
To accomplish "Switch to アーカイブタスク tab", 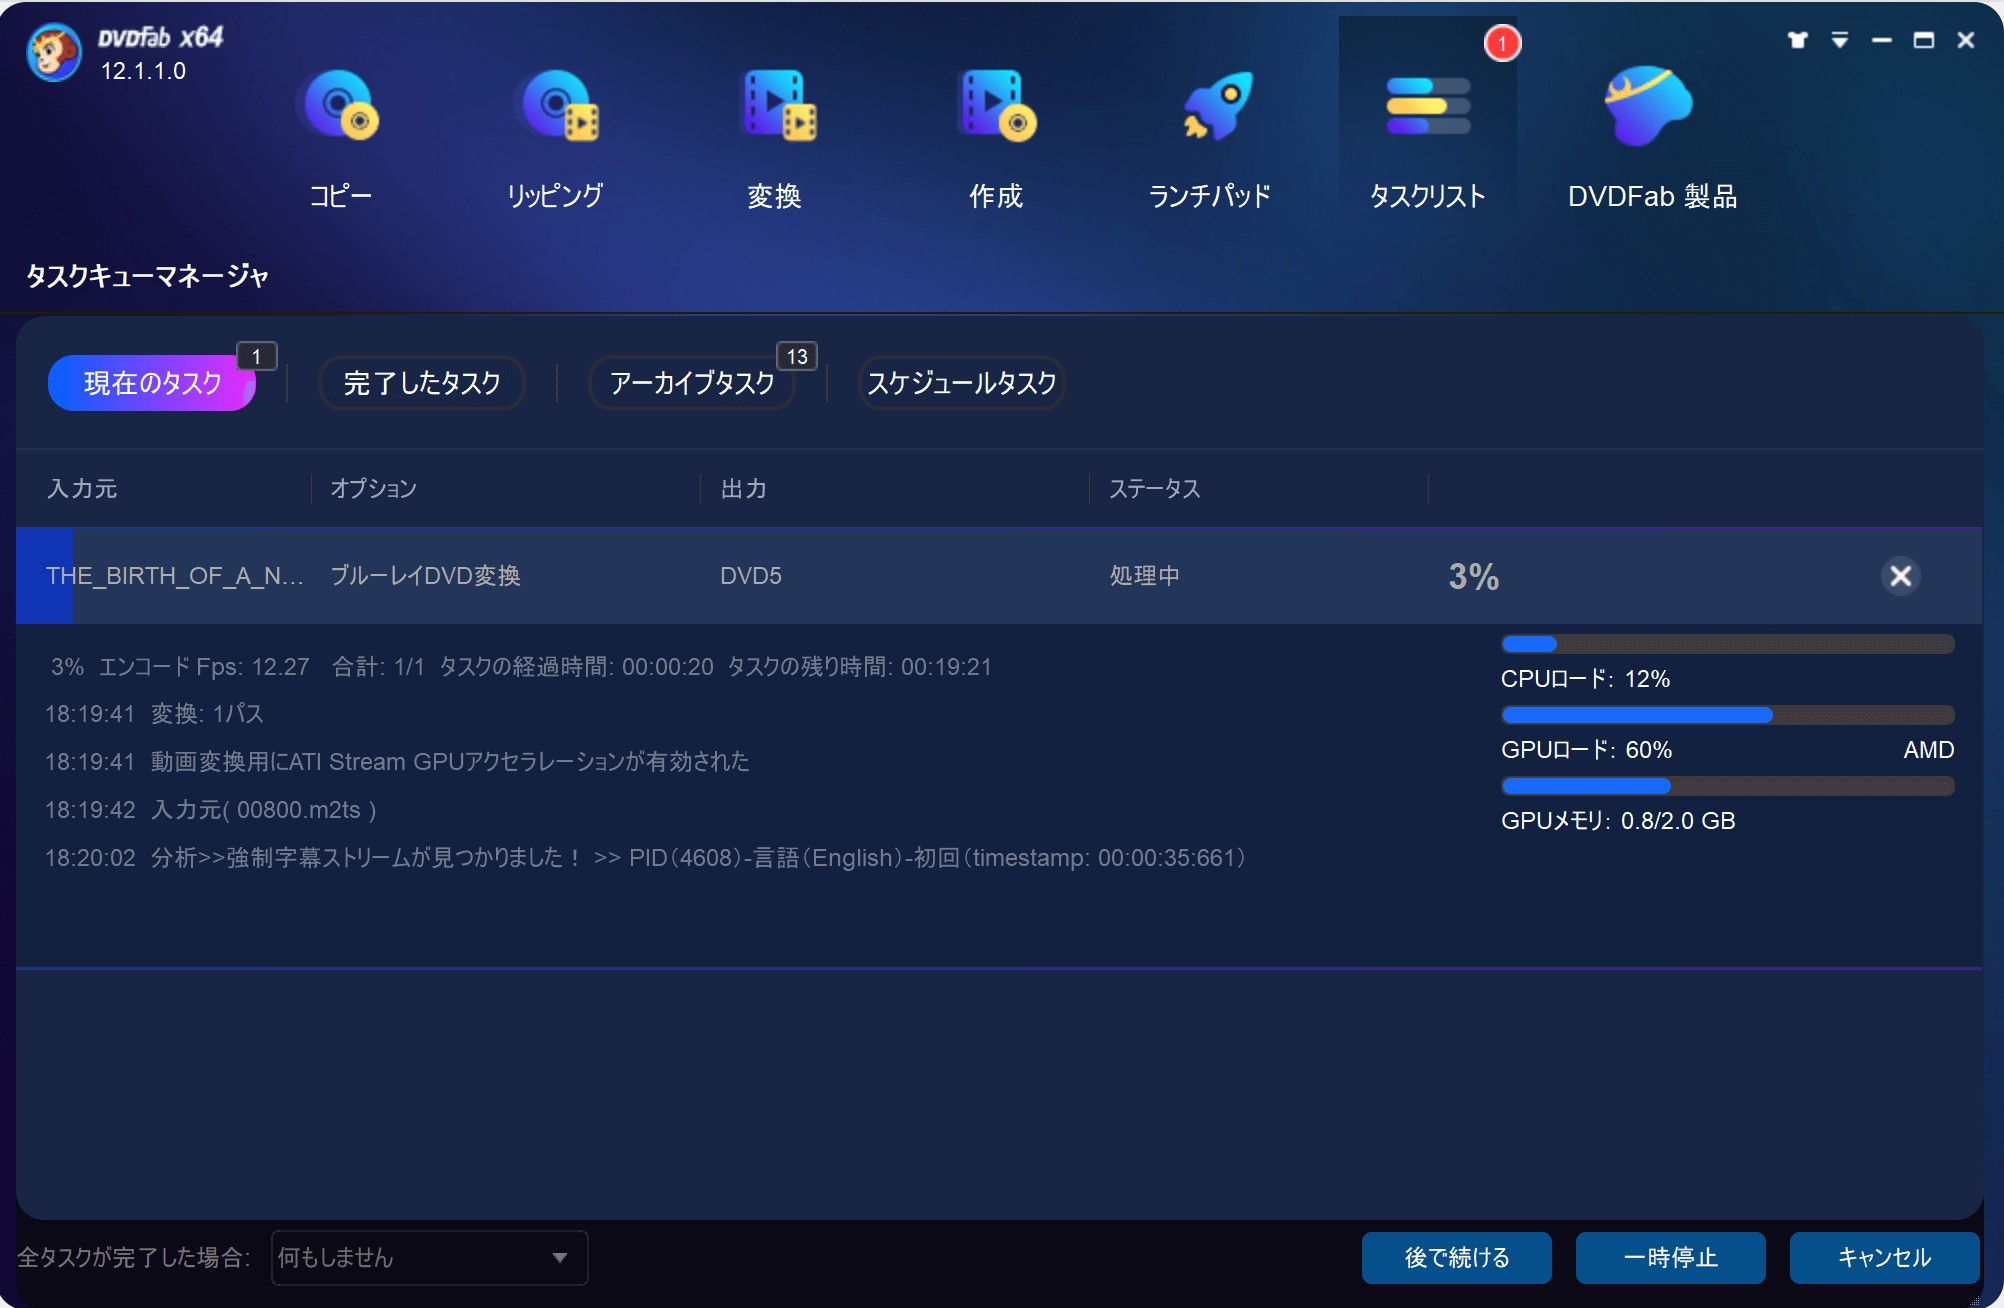I will [692, 383].
